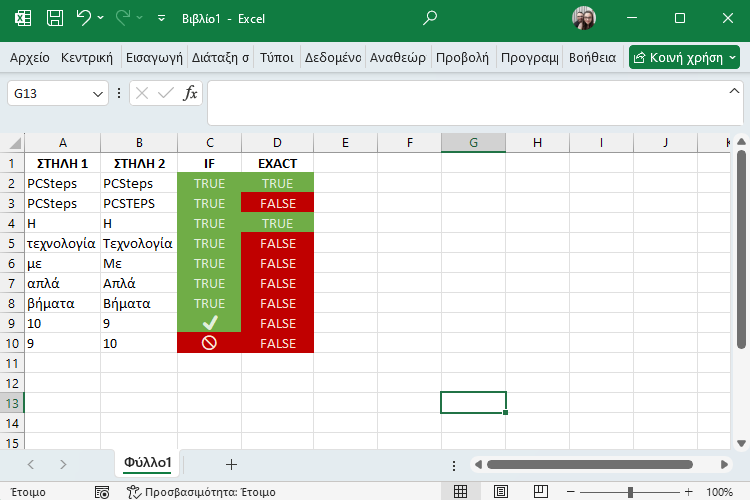Expand the Name Box dropdown arrow
Image resolution: width=750 pixels, height=500 pixels.
tap(98, 94)
